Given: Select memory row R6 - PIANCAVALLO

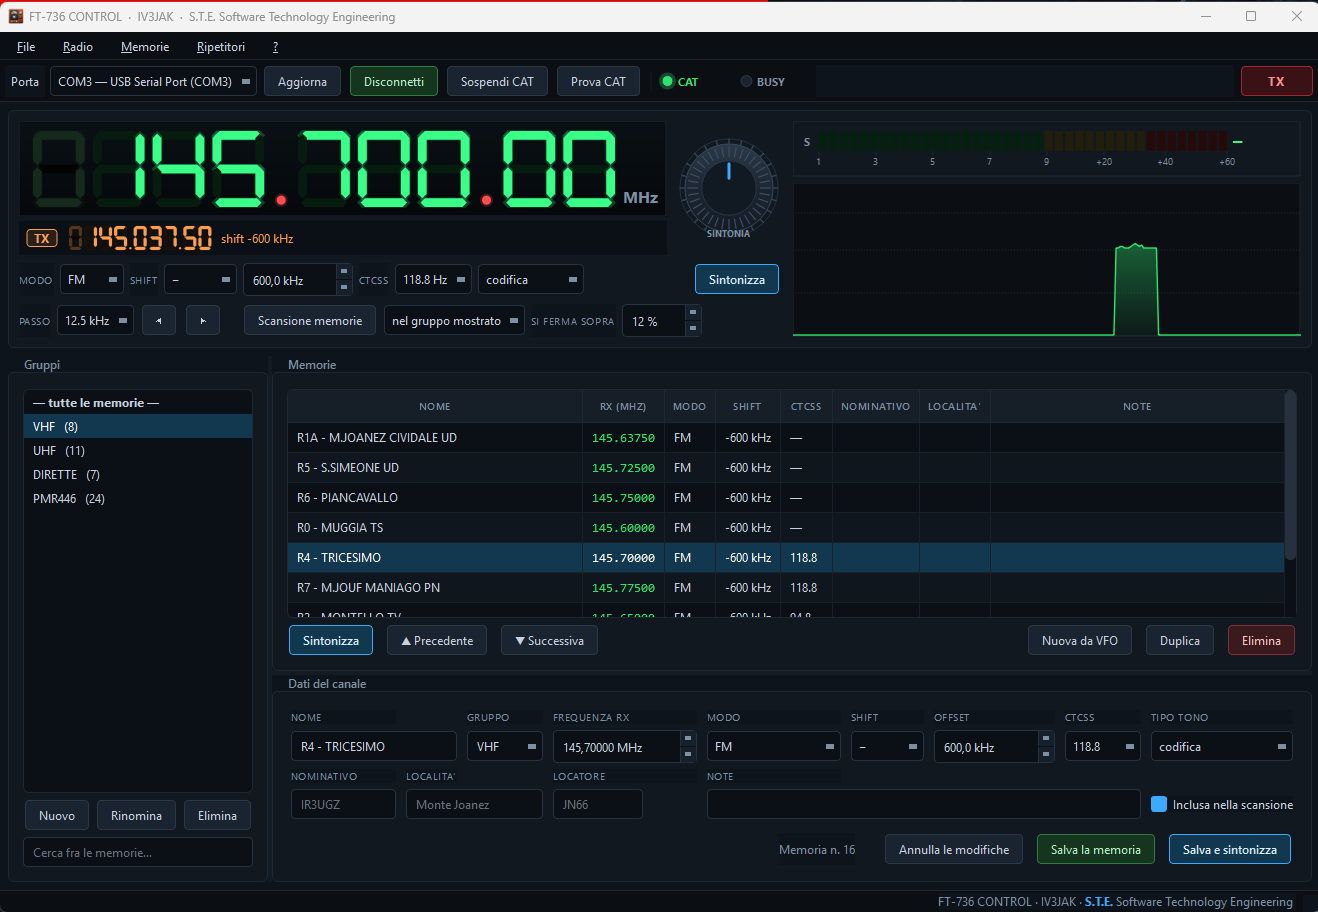Looking at the screenshot, I should (785, 498).
